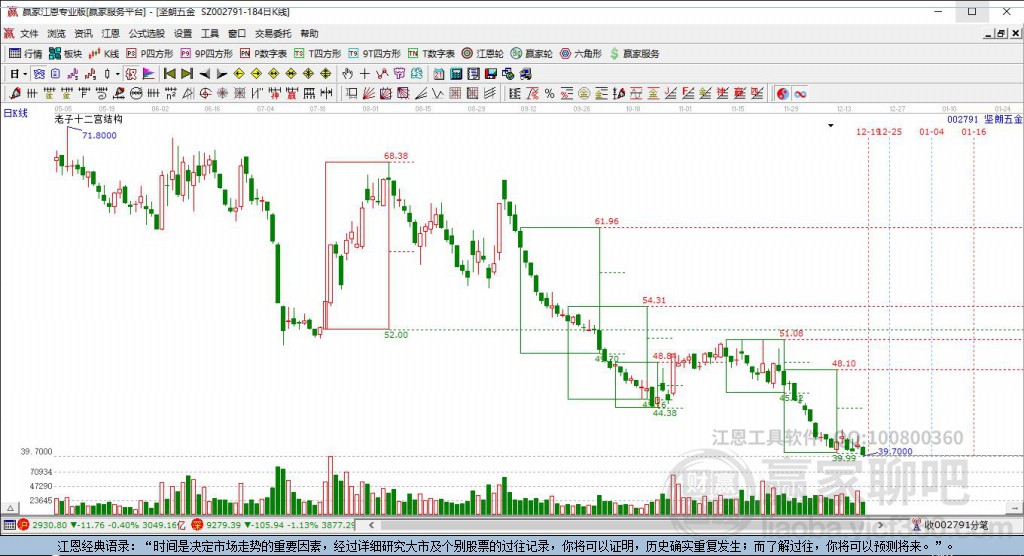The height and width of the screenshot is (556, 1024).
Task: Open the 江恩轮 tool
Action: [x=483, y=54]
